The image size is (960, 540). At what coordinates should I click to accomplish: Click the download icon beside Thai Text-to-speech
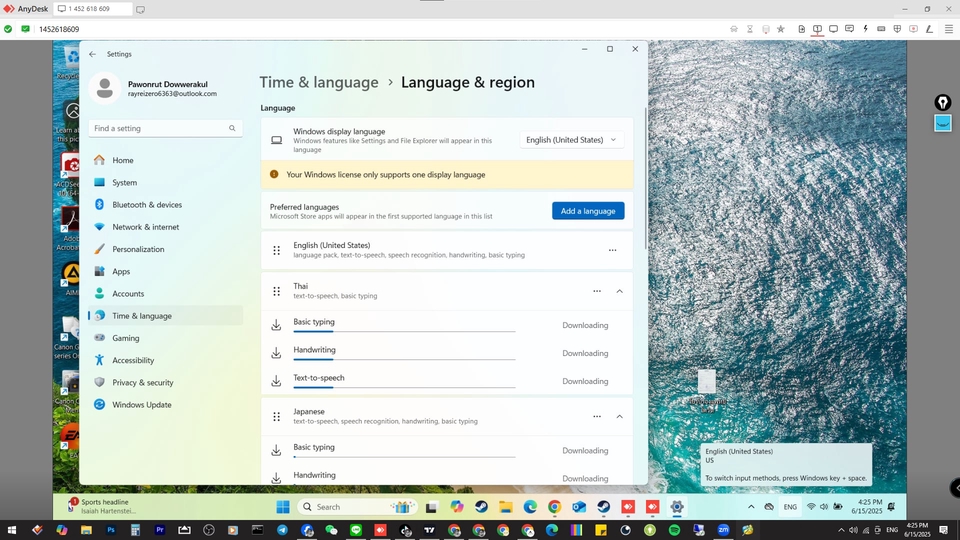tap(276, 381)
